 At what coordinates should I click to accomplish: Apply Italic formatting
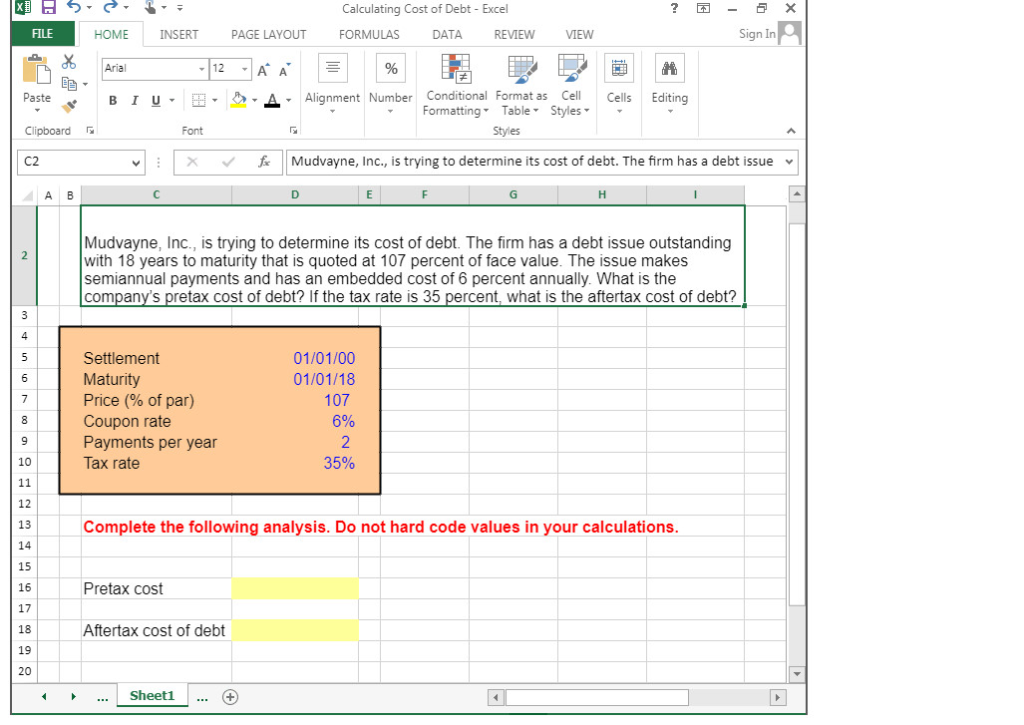point(134,100)
